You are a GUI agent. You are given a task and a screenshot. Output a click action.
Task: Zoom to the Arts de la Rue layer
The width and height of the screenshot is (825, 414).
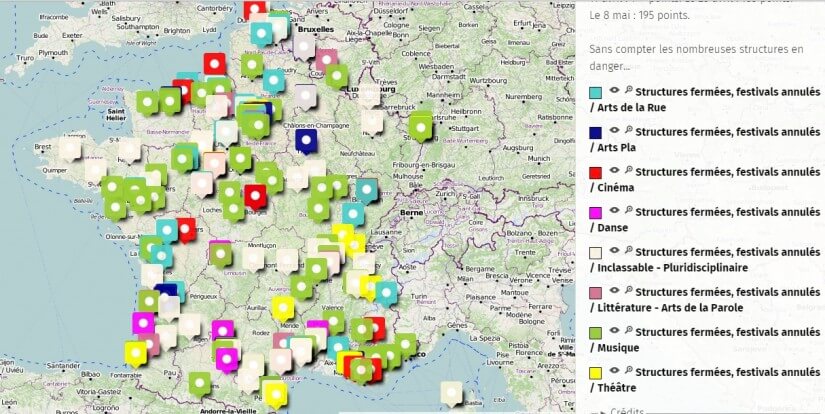click(x=628, y=90)
